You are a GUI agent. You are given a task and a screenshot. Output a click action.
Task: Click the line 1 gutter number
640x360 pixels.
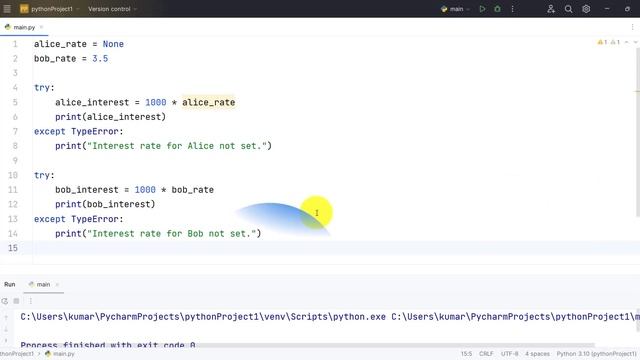pyautogui.click(x=15, y=44)
